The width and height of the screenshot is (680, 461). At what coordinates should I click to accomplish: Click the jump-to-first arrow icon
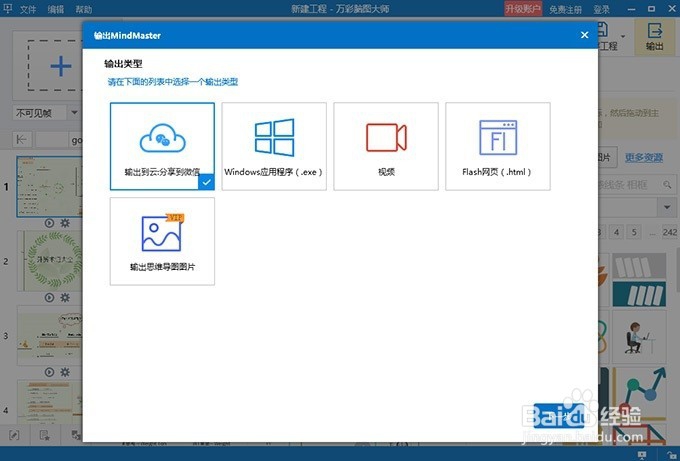(22, 140)
